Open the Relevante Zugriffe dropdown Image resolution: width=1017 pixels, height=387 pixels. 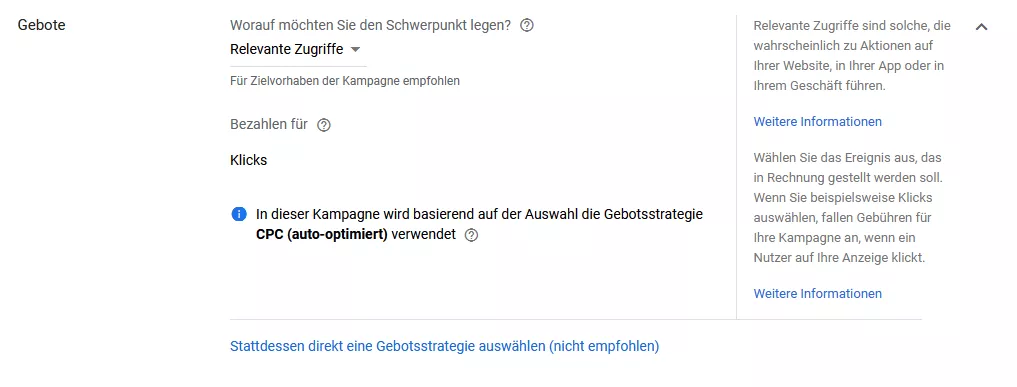tap(298, 50)
